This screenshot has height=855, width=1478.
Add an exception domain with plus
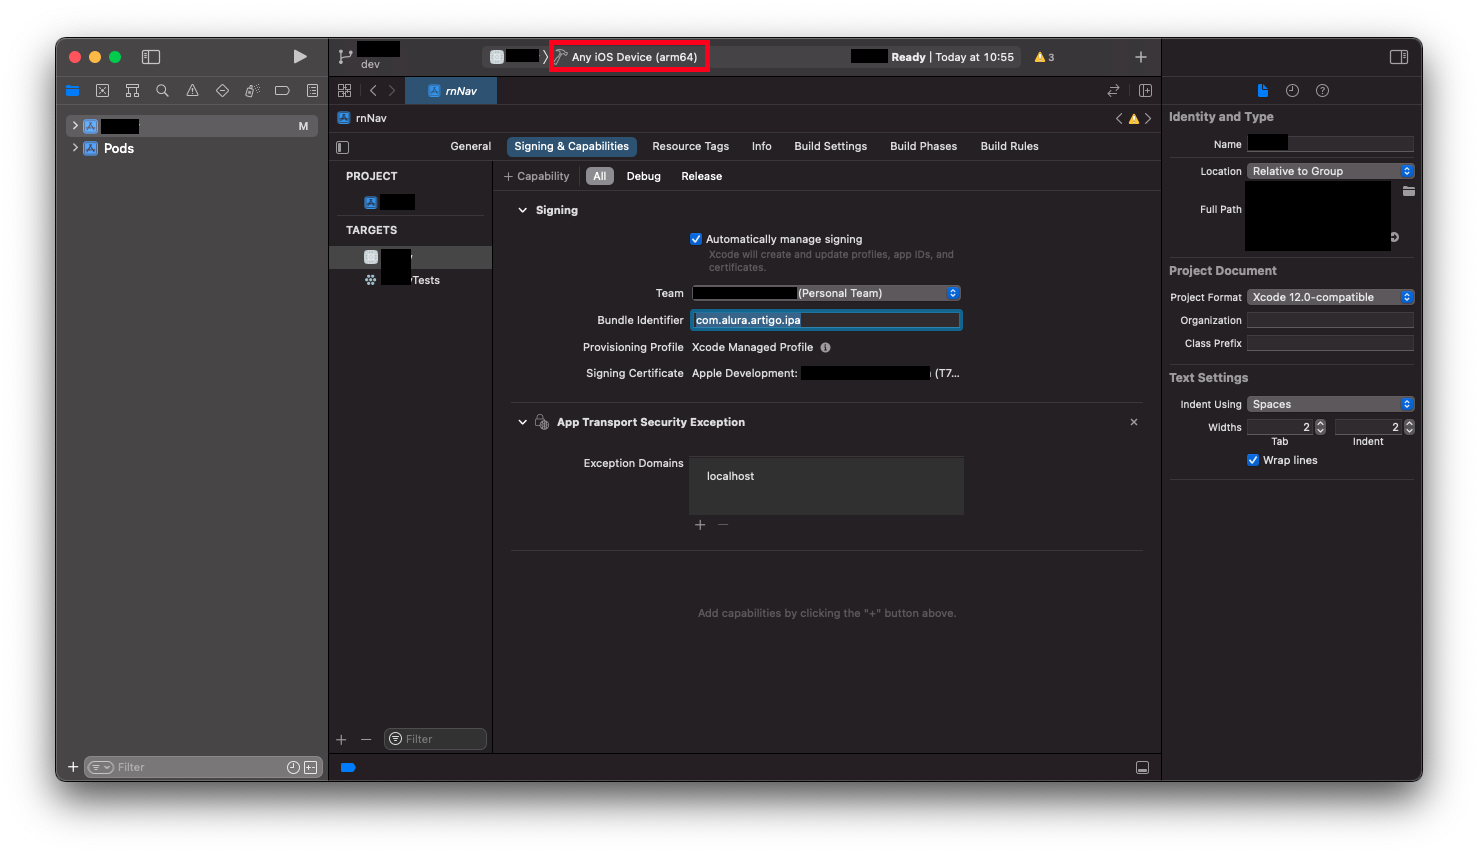coord(700,525)
